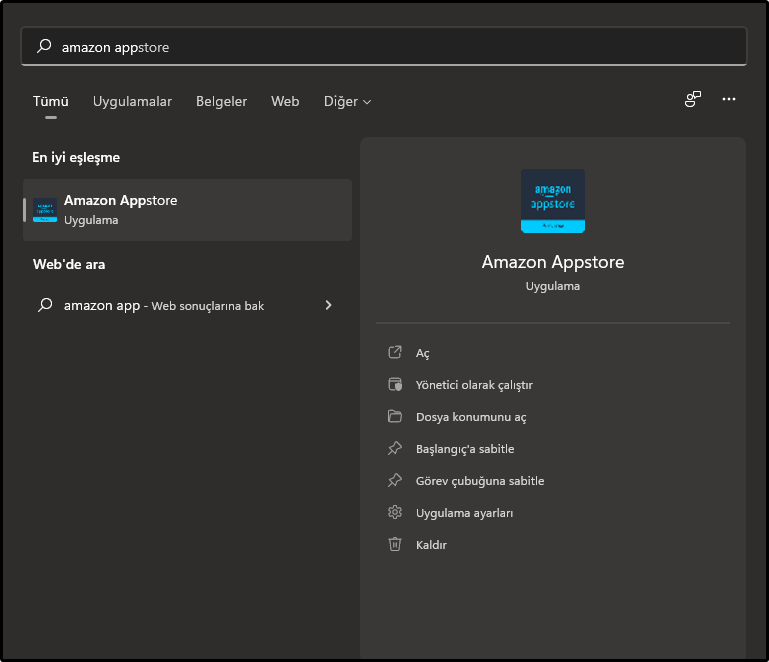
Task: Click the shield icon for Yönetici olarak çalıştır
Action: [x=395, y=385]
